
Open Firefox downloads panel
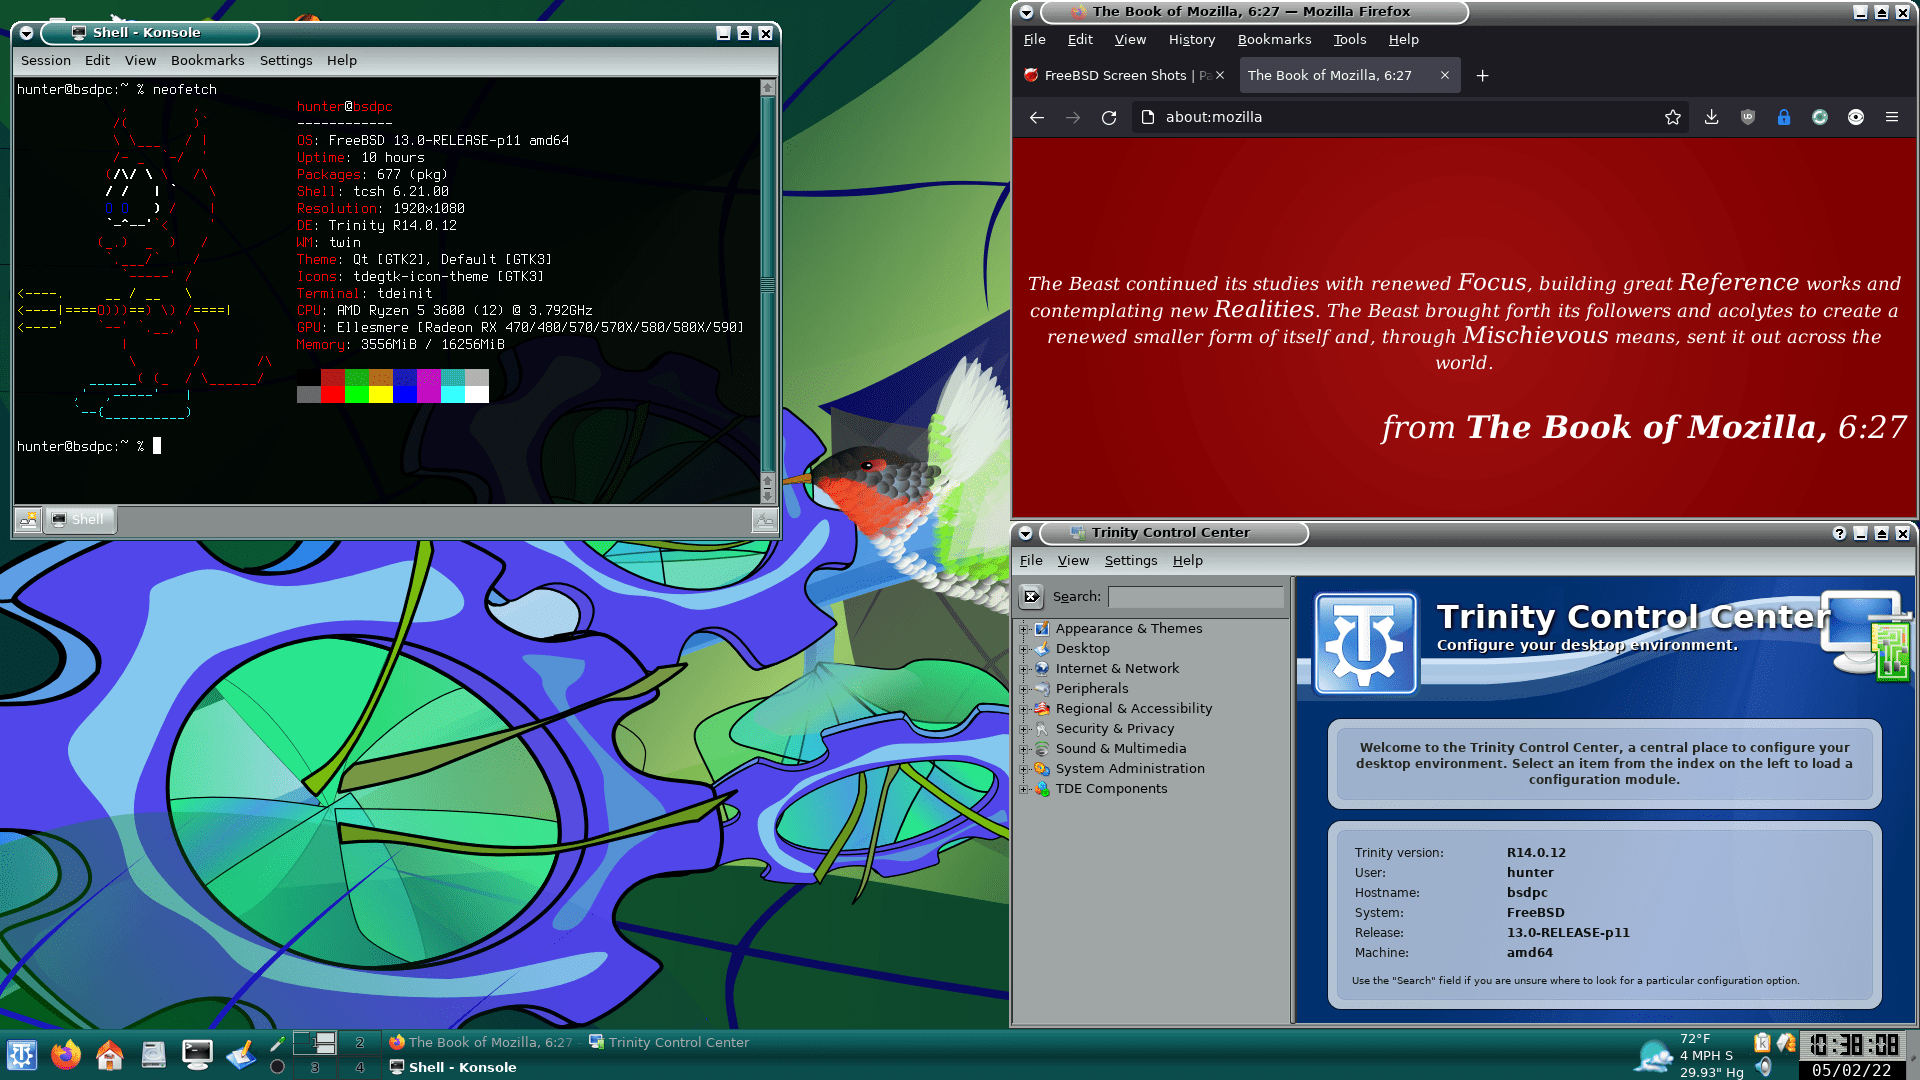tap(1712, 118)
